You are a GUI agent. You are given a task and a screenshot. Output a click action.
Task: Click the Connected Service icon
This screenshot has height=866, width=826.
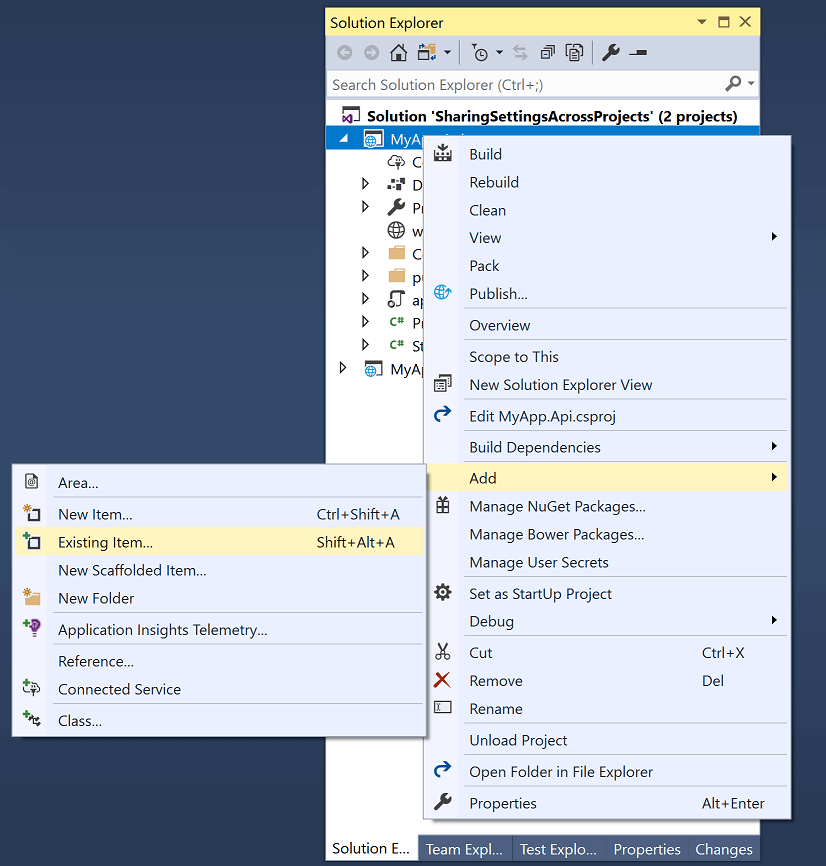point(31,688)
